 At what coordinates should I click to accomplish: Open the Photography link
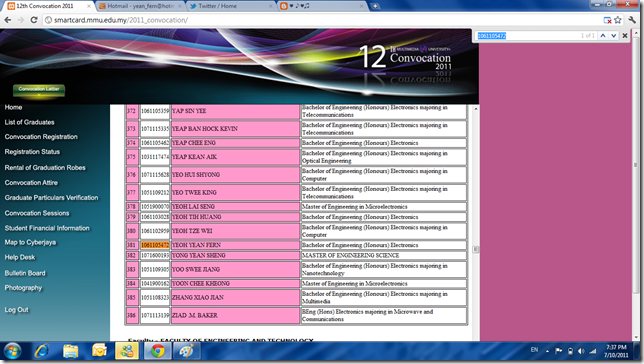(x=23, y=288)
